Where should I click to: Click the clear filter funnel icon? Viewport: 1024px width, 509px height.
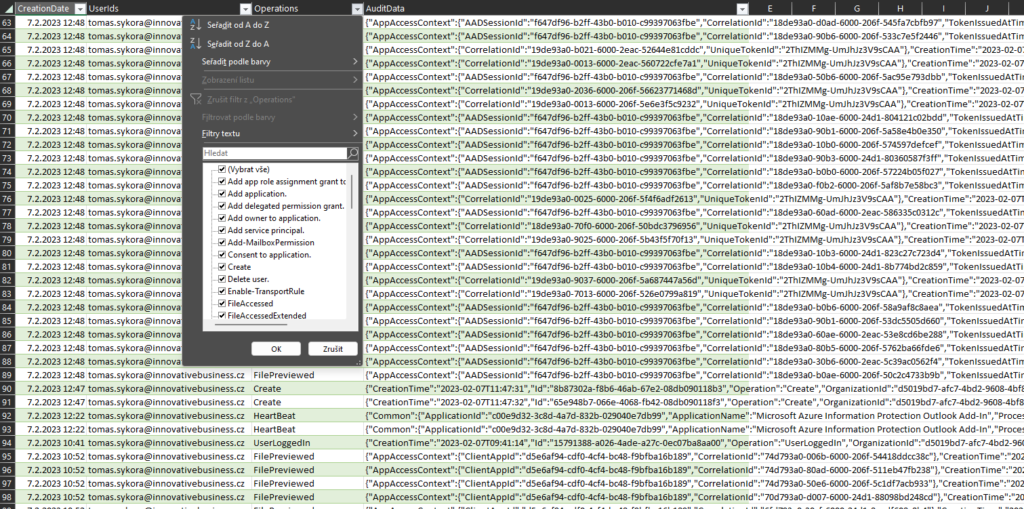195,99
